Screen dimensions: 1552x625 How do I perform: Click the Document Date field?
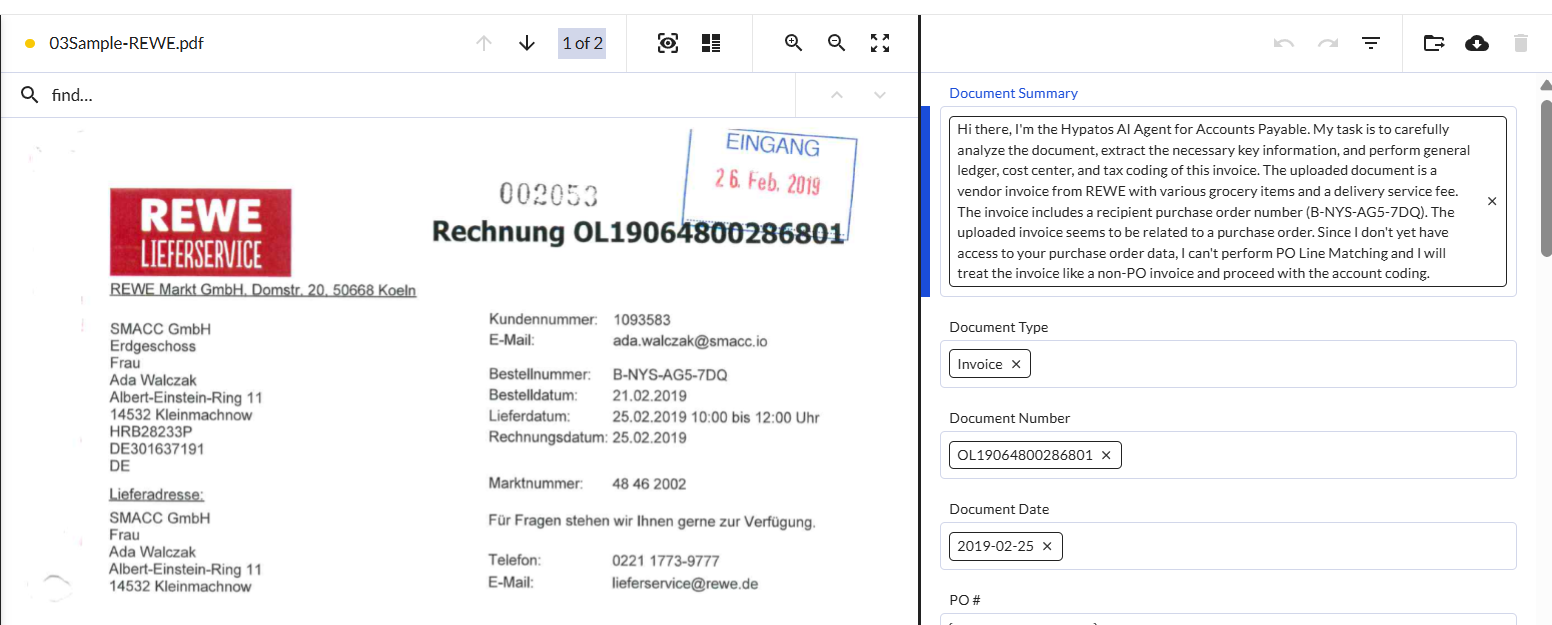click(1228, 546)
